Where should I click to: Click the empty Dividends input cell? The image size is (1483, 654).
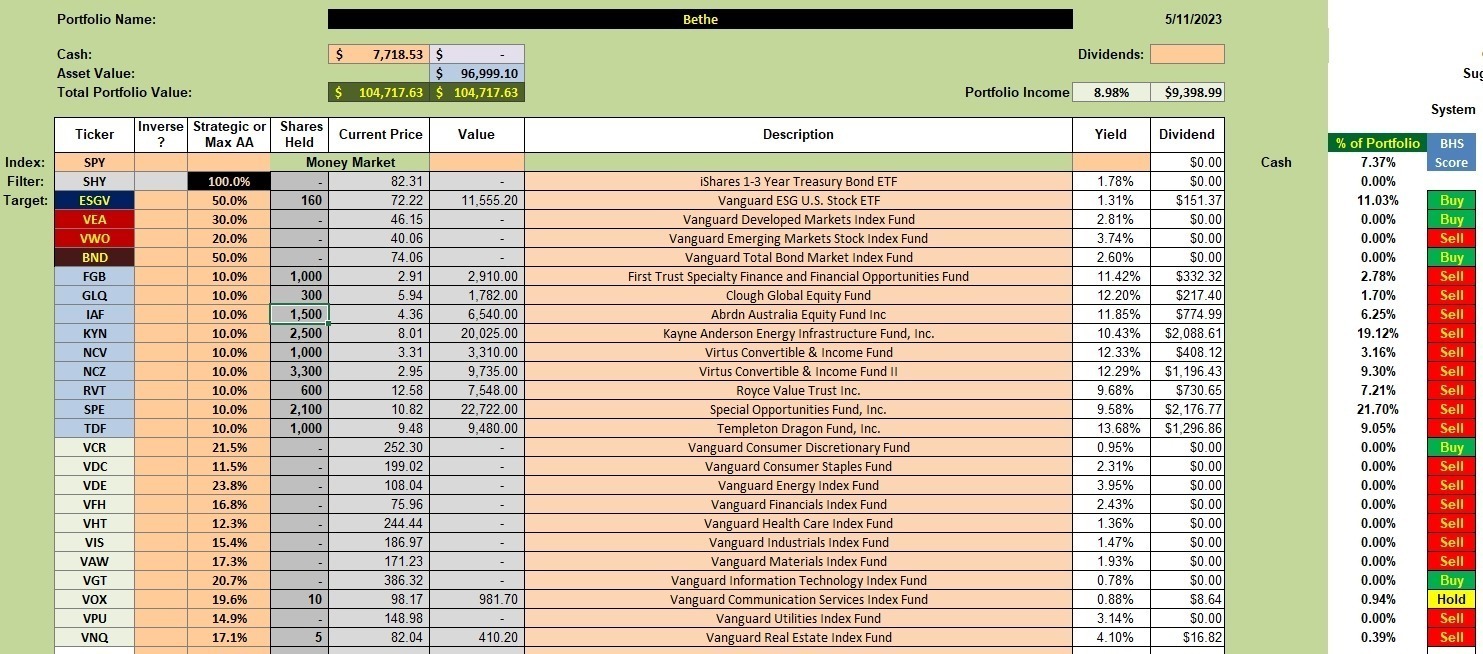pos(1187,55)
